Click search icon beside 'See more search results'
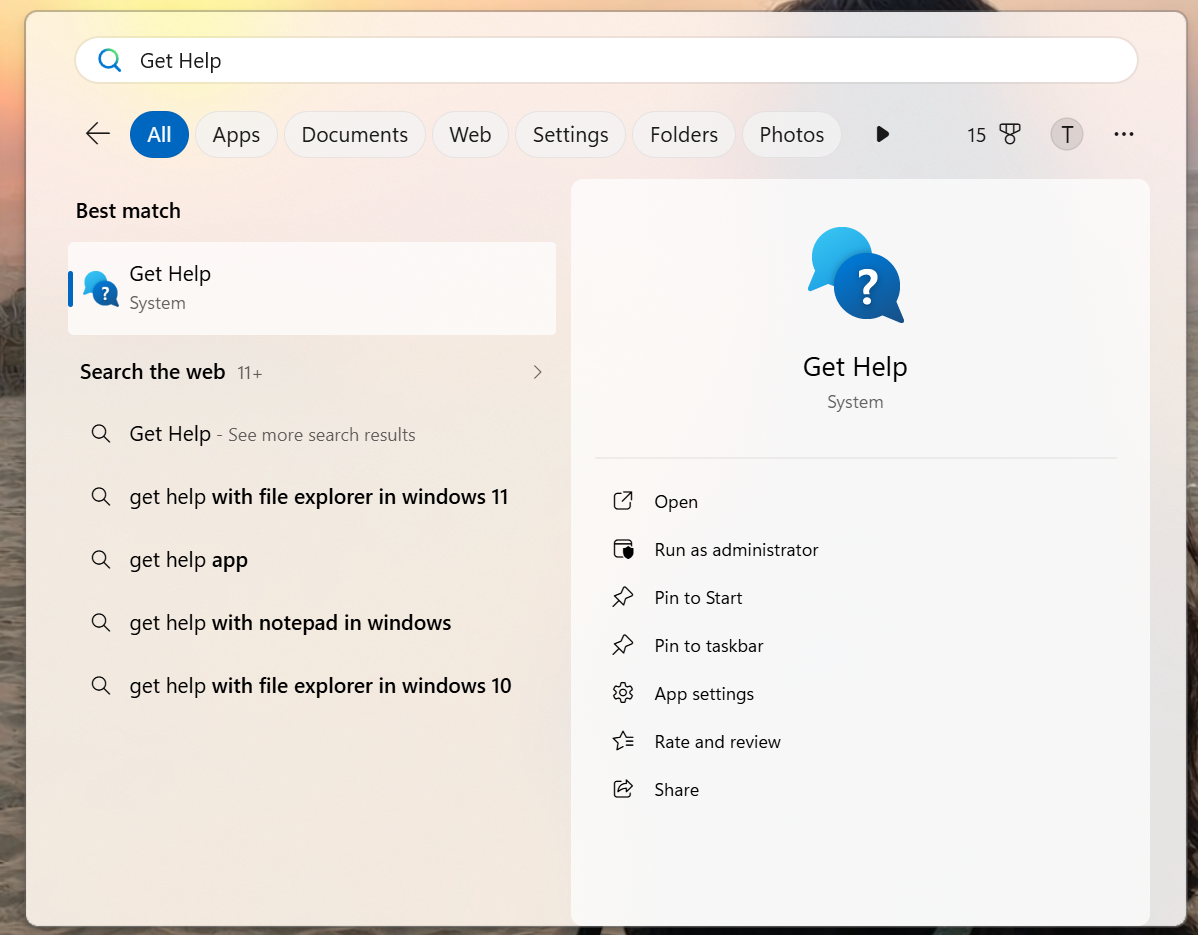1198x935 pixels. [x=101, y=434]
